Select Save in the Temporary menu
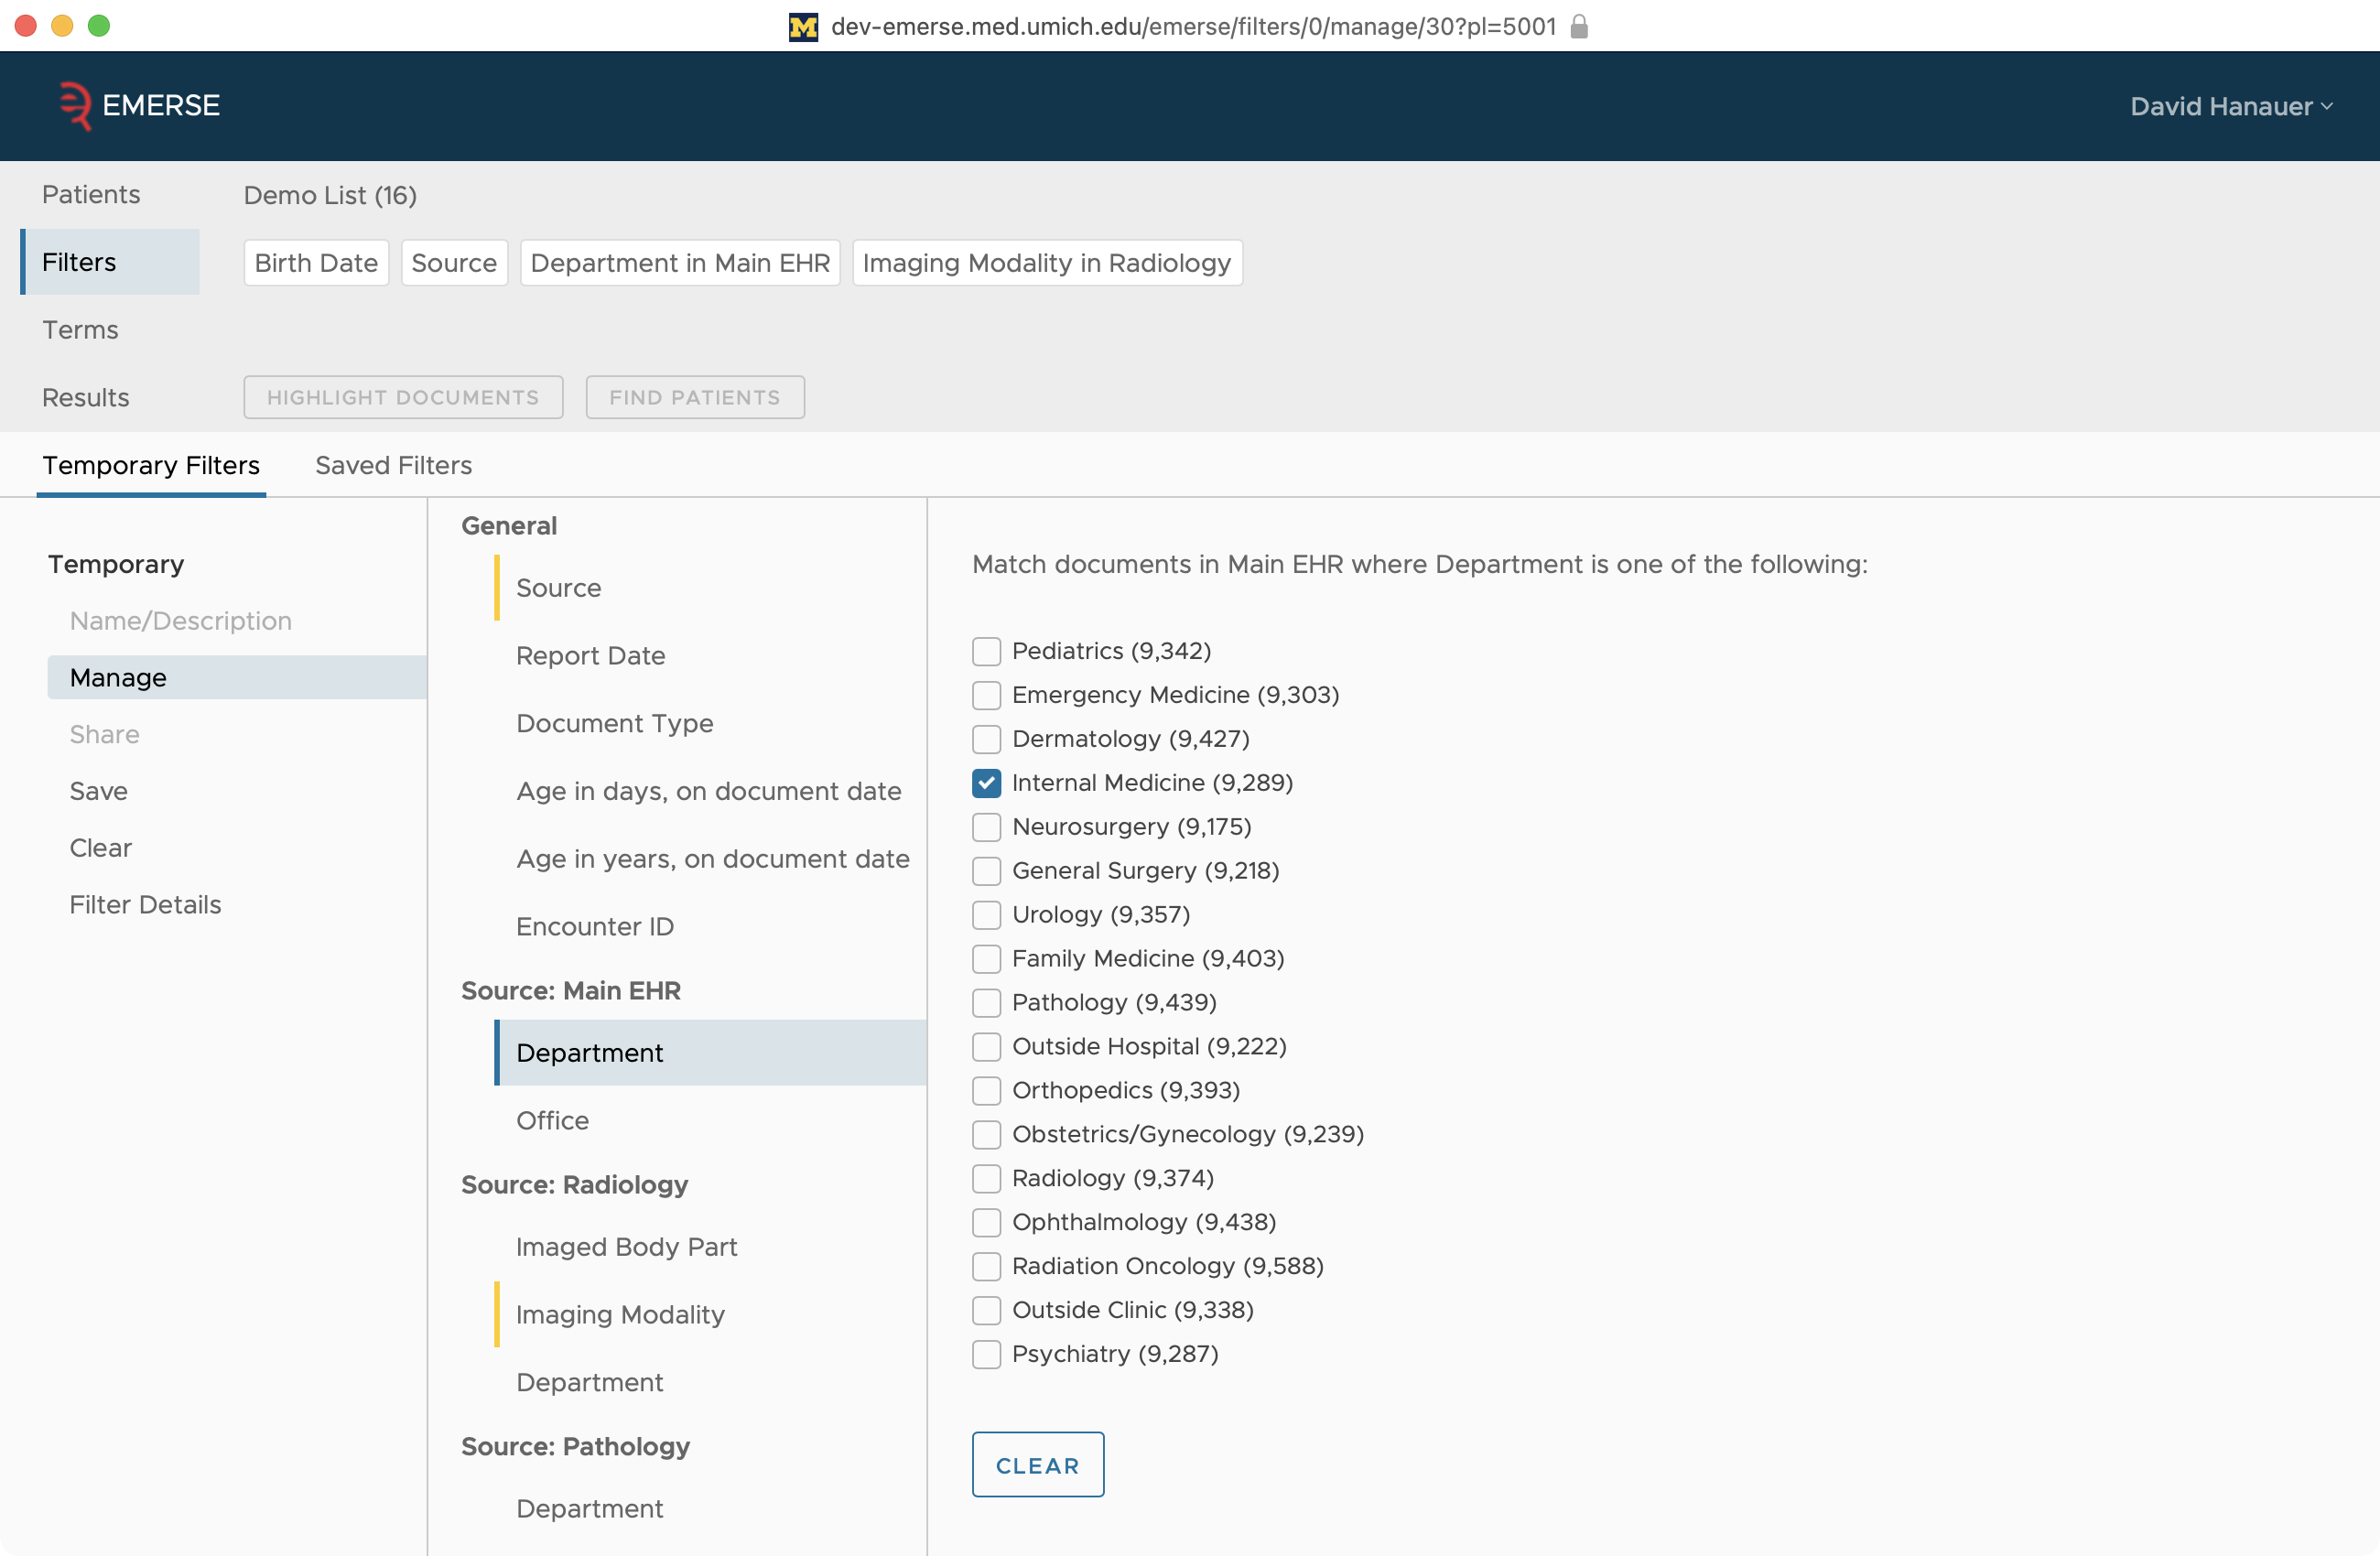Viewport: 2380px width, 1556px height. [x=98, y=791]
